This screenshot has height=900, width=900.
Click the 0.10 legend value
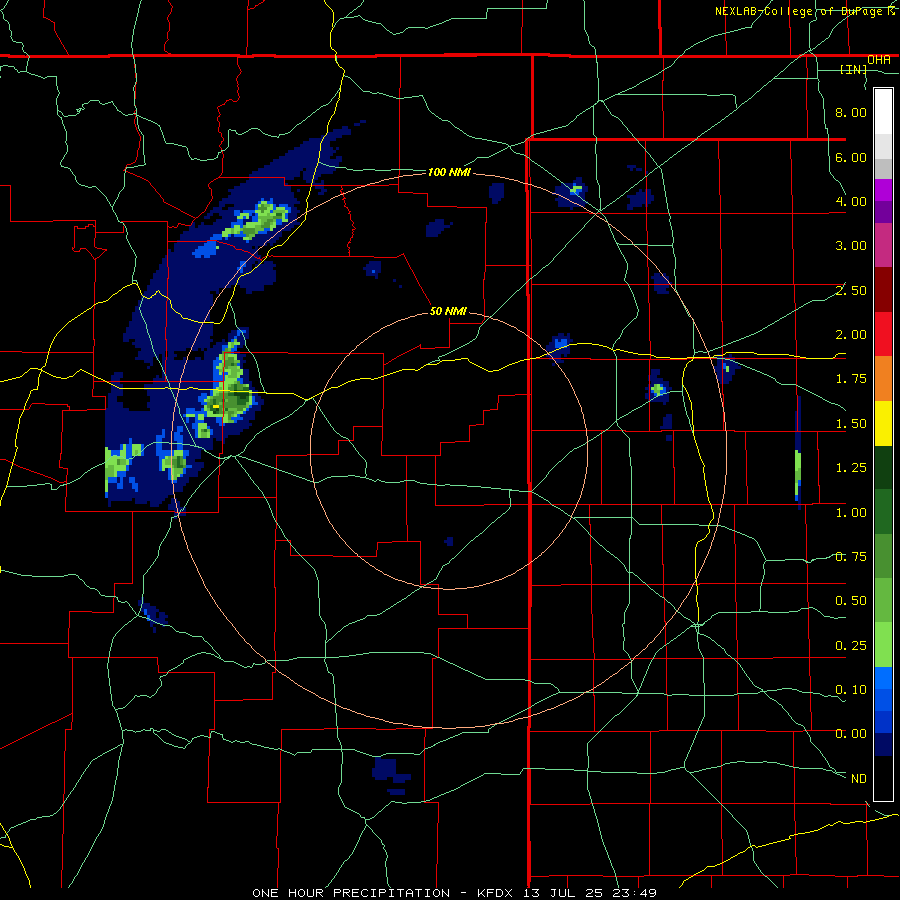851,690
